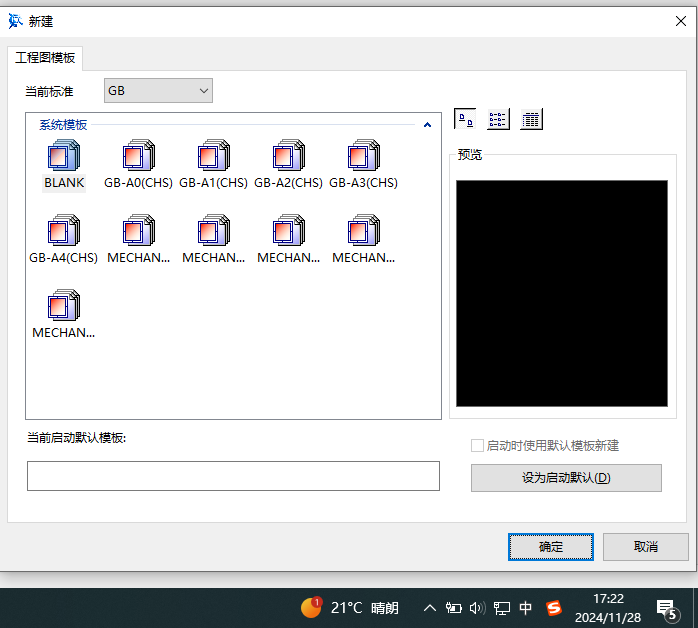Enable 启动时使用默认模板新建 checkbox
Image resolution: width=698 pixels, height=628 pixels.
click(x=477, y=446)
